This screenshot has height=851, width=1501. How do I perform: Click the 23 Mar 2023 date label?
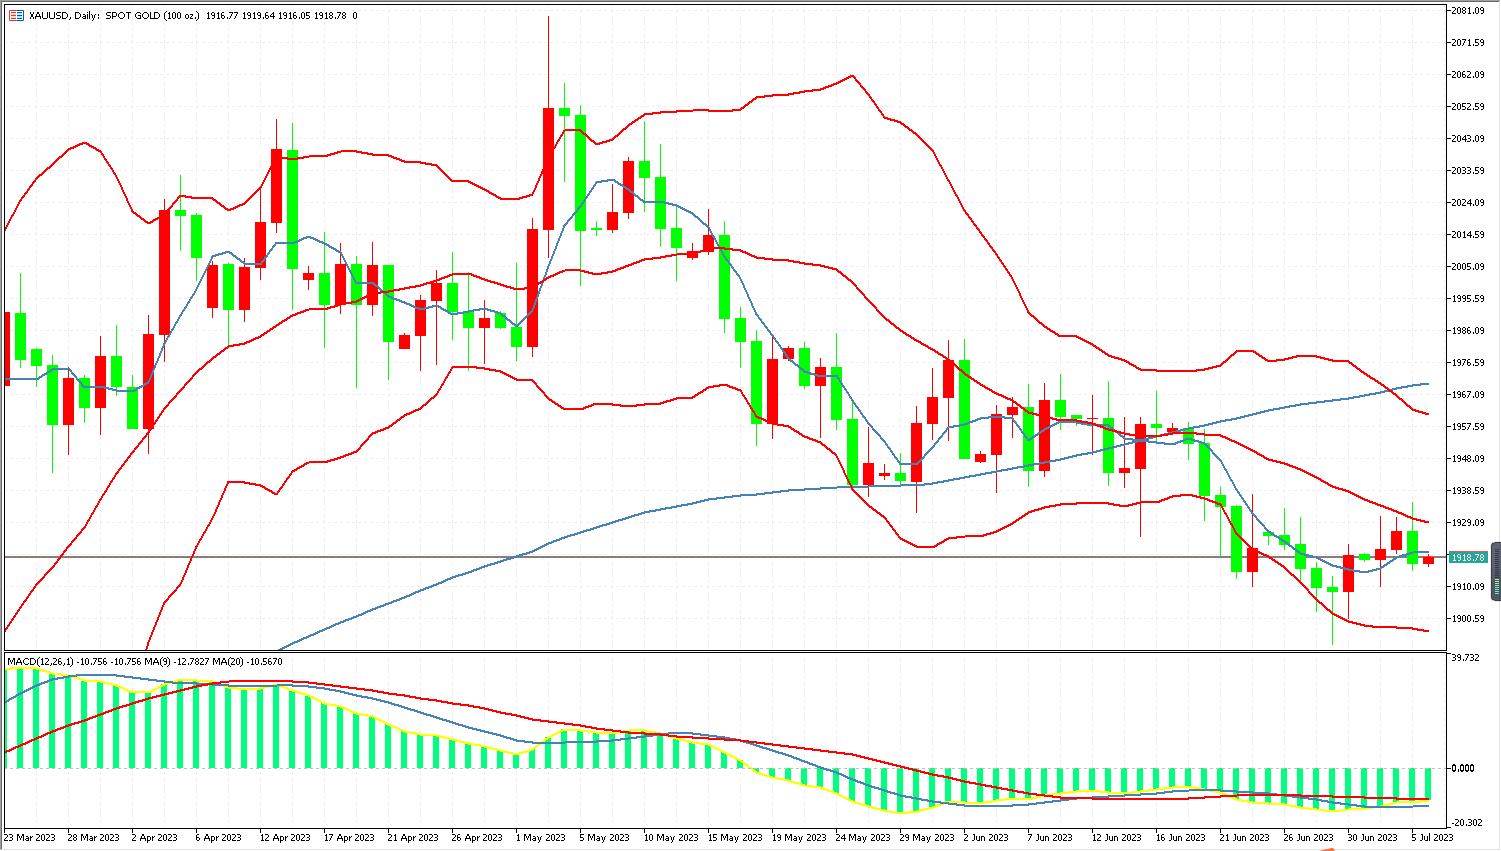point(30,838)
